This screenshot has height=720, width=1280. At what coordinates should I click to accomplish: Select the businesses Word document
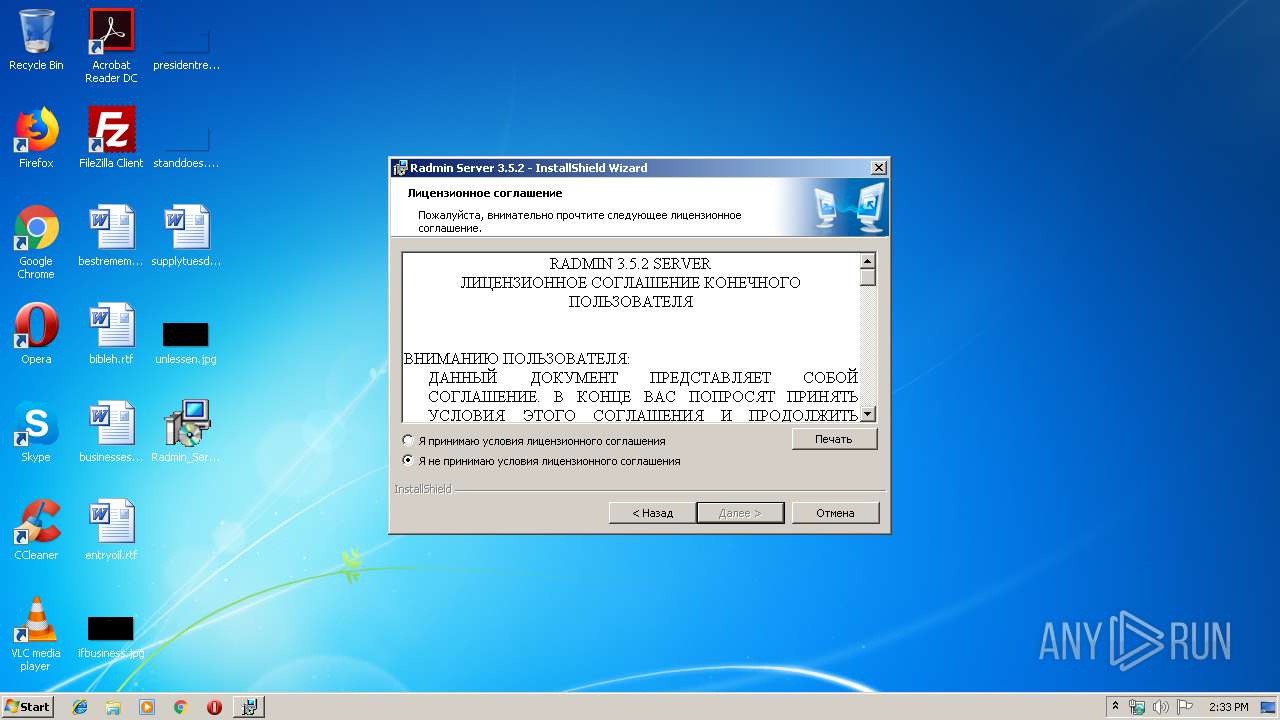[x=111, y=432]
